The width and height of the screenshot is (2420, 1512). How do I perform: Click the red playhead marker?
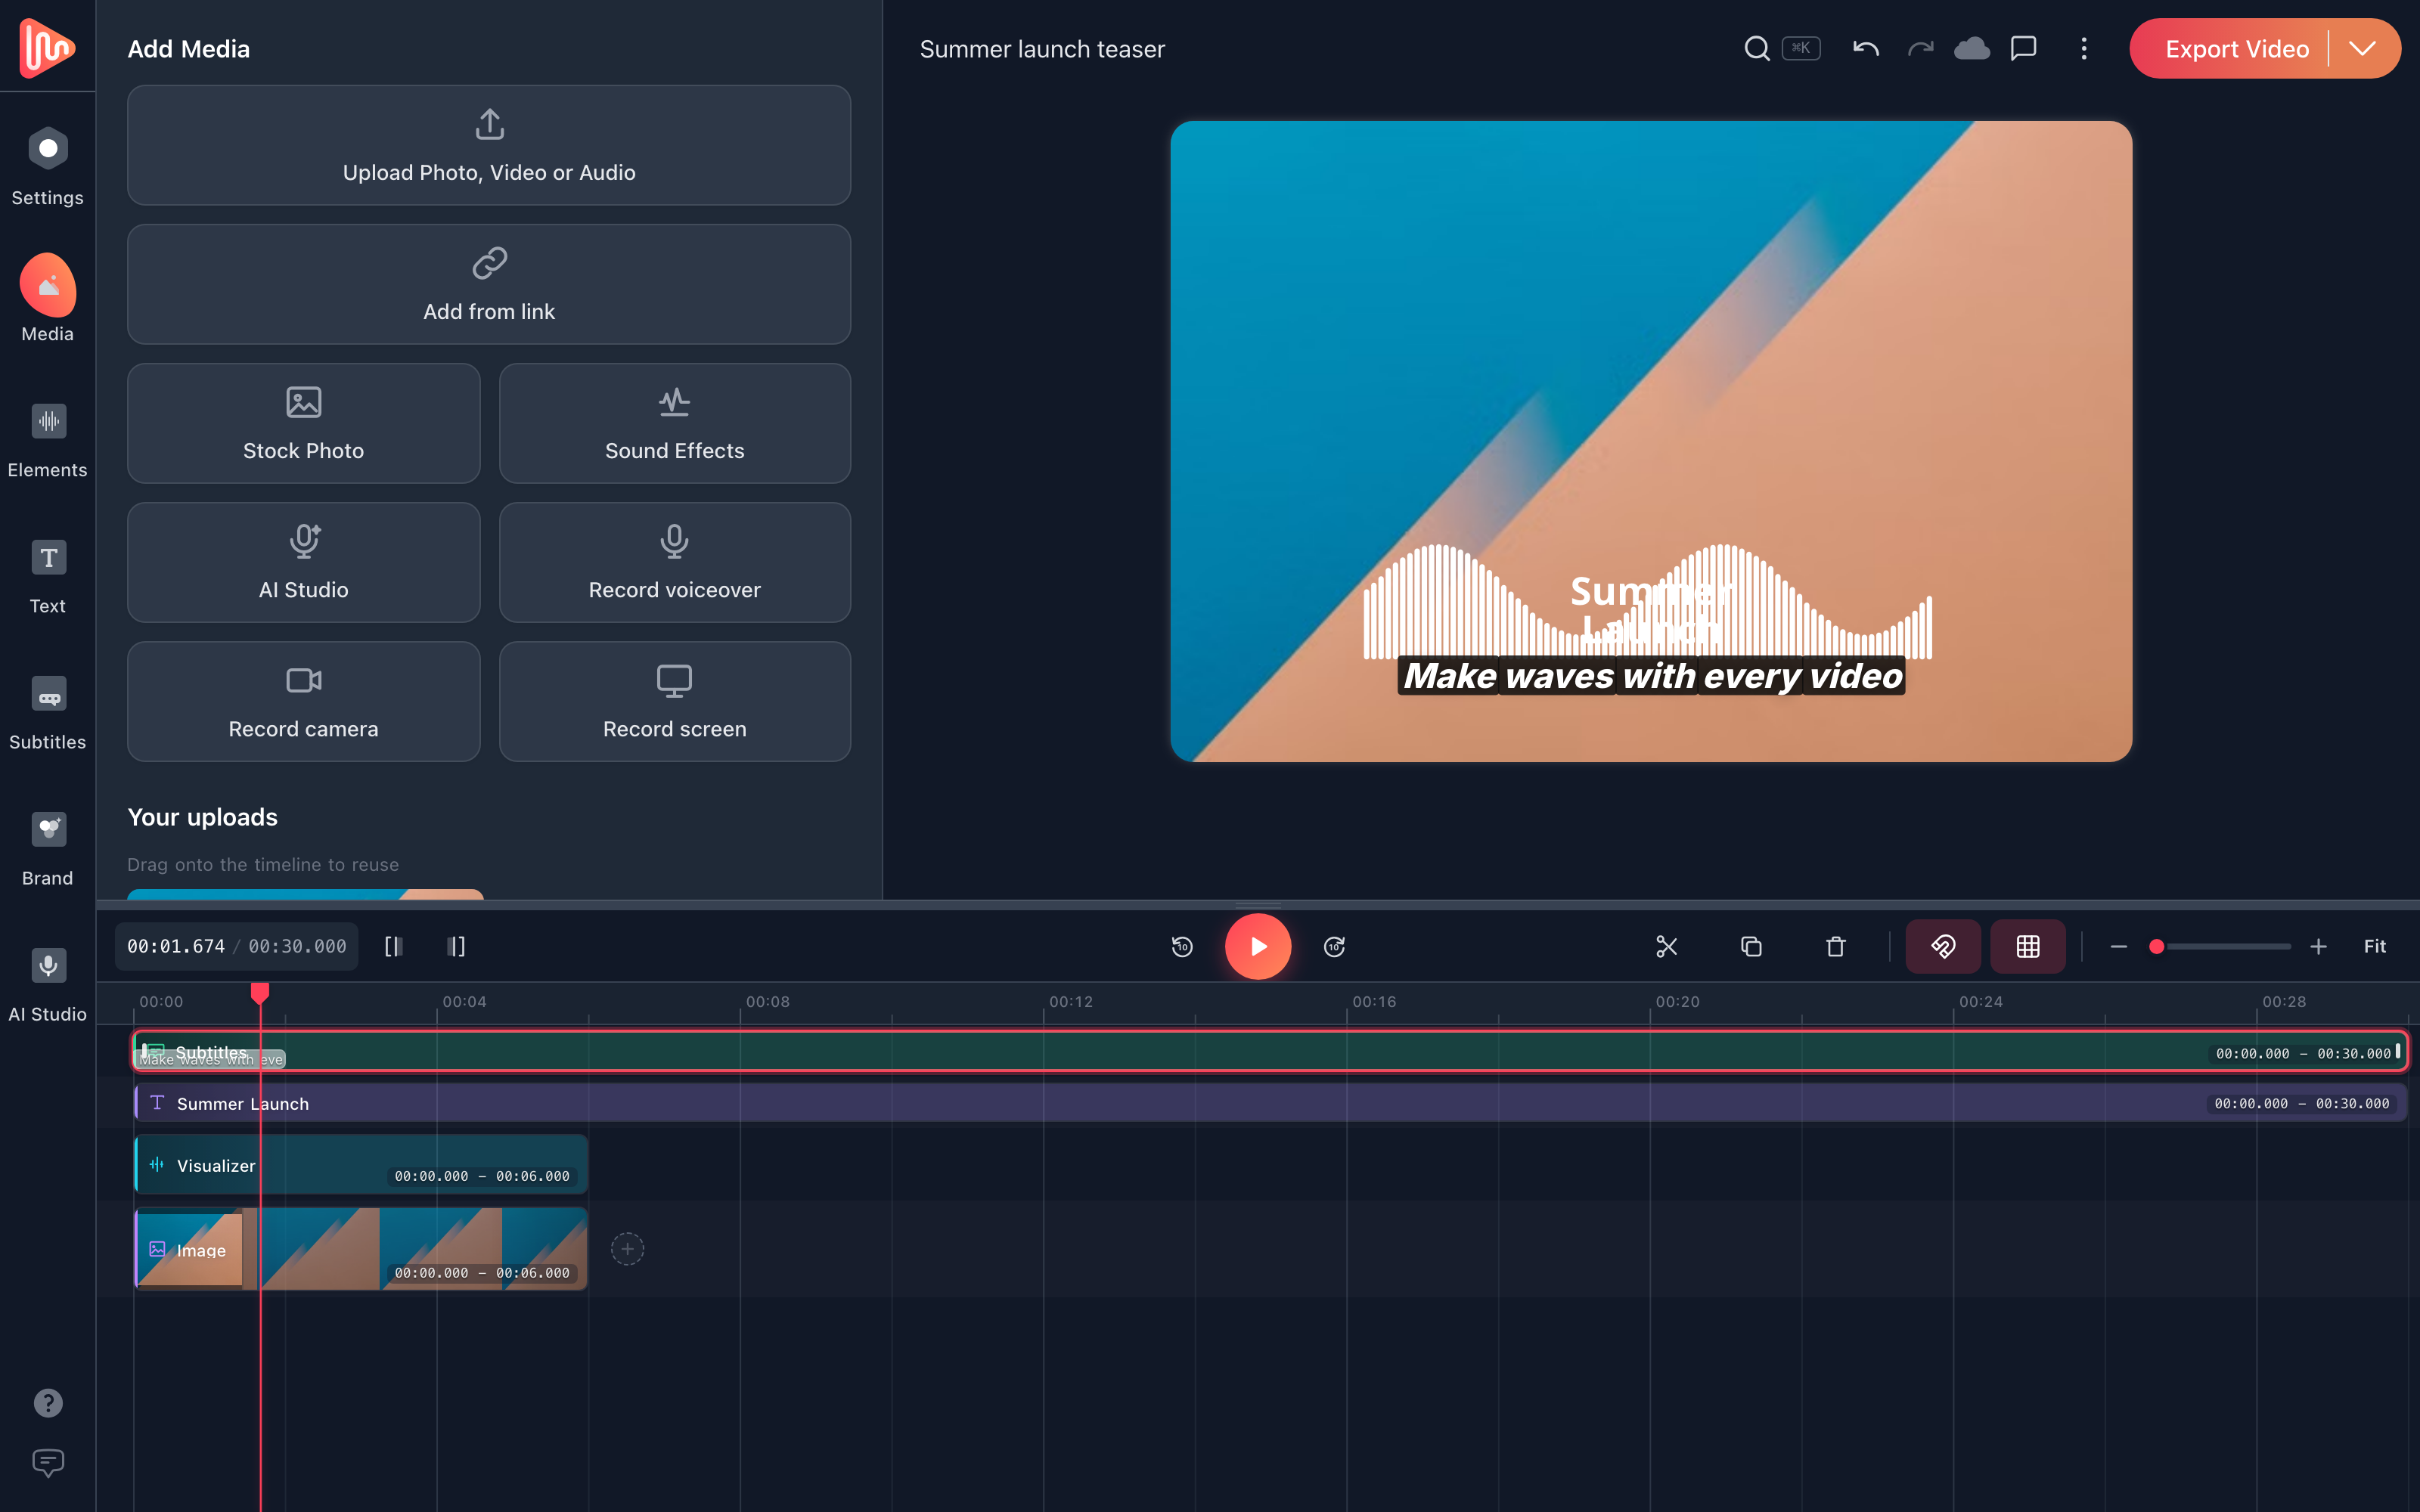(x=260, y=992)
